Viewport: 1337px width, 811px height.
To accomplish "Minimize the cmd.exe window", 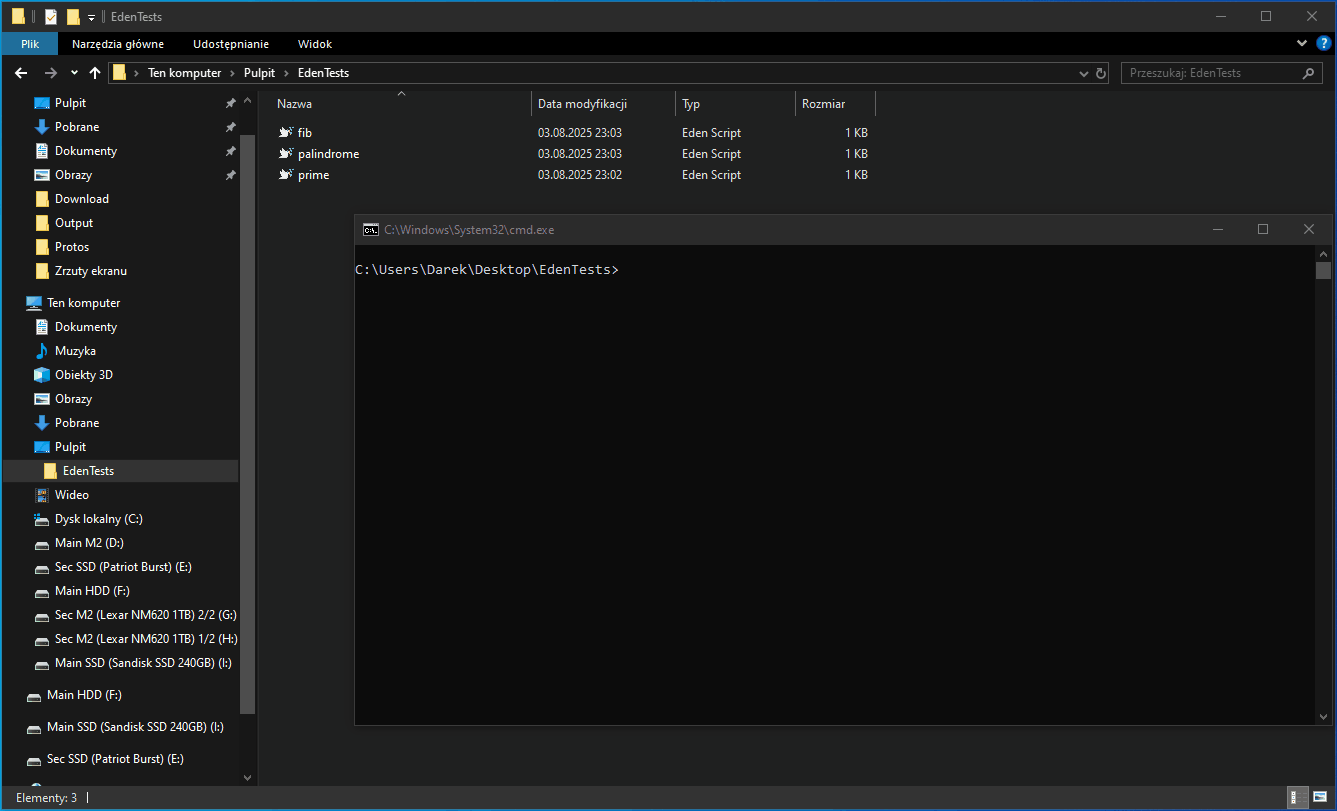I will [x=1217, y=229].
